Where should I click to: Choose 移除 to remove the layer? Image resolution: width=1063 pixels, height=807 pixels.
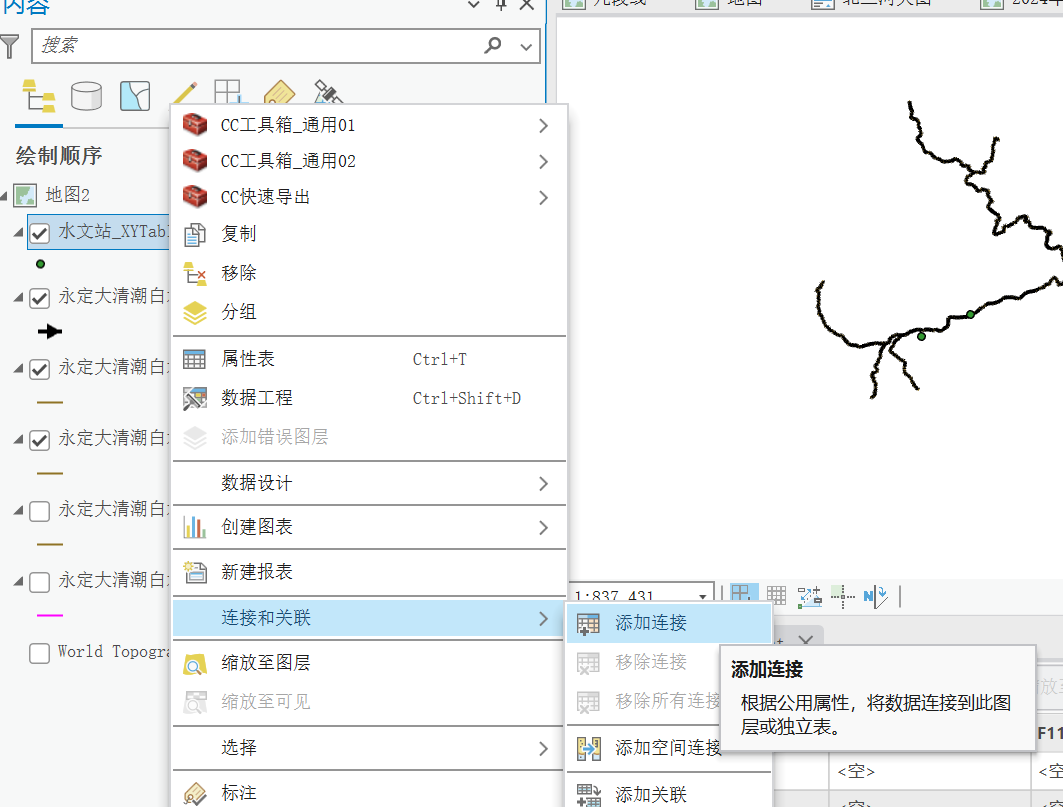pyautogui.click(x=369, y=273)
